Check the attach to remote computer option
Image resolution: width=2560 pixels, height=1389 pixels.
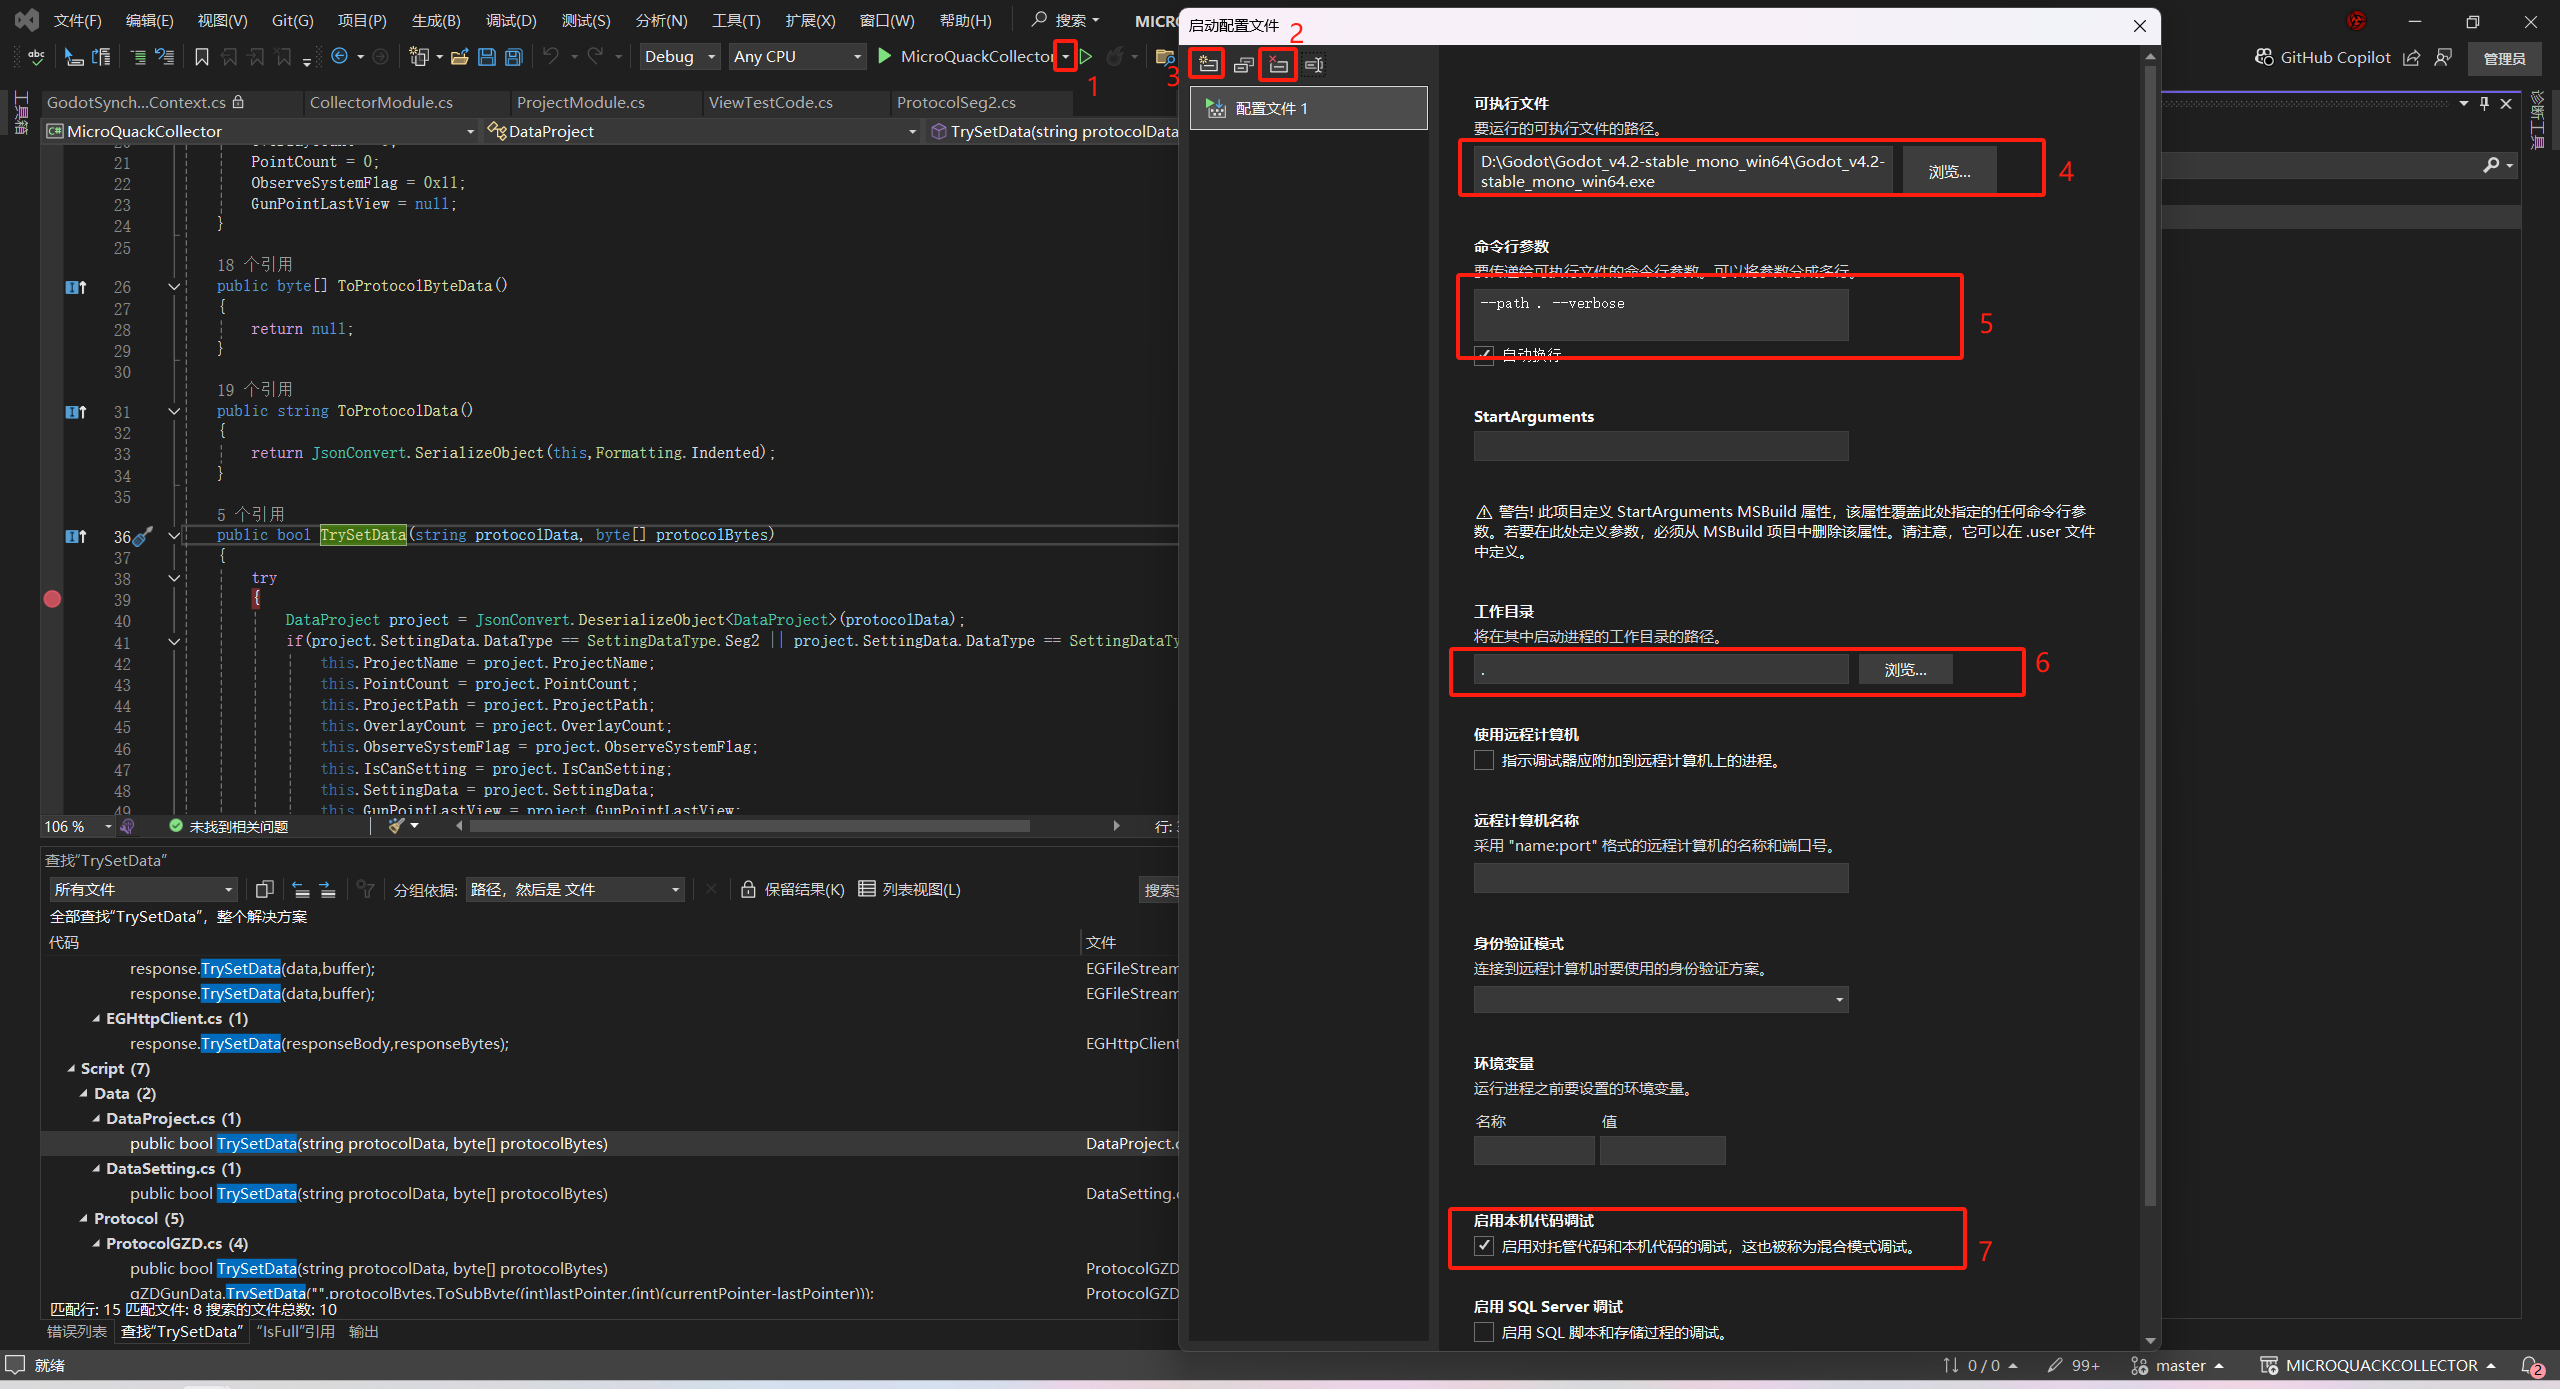1484,760
